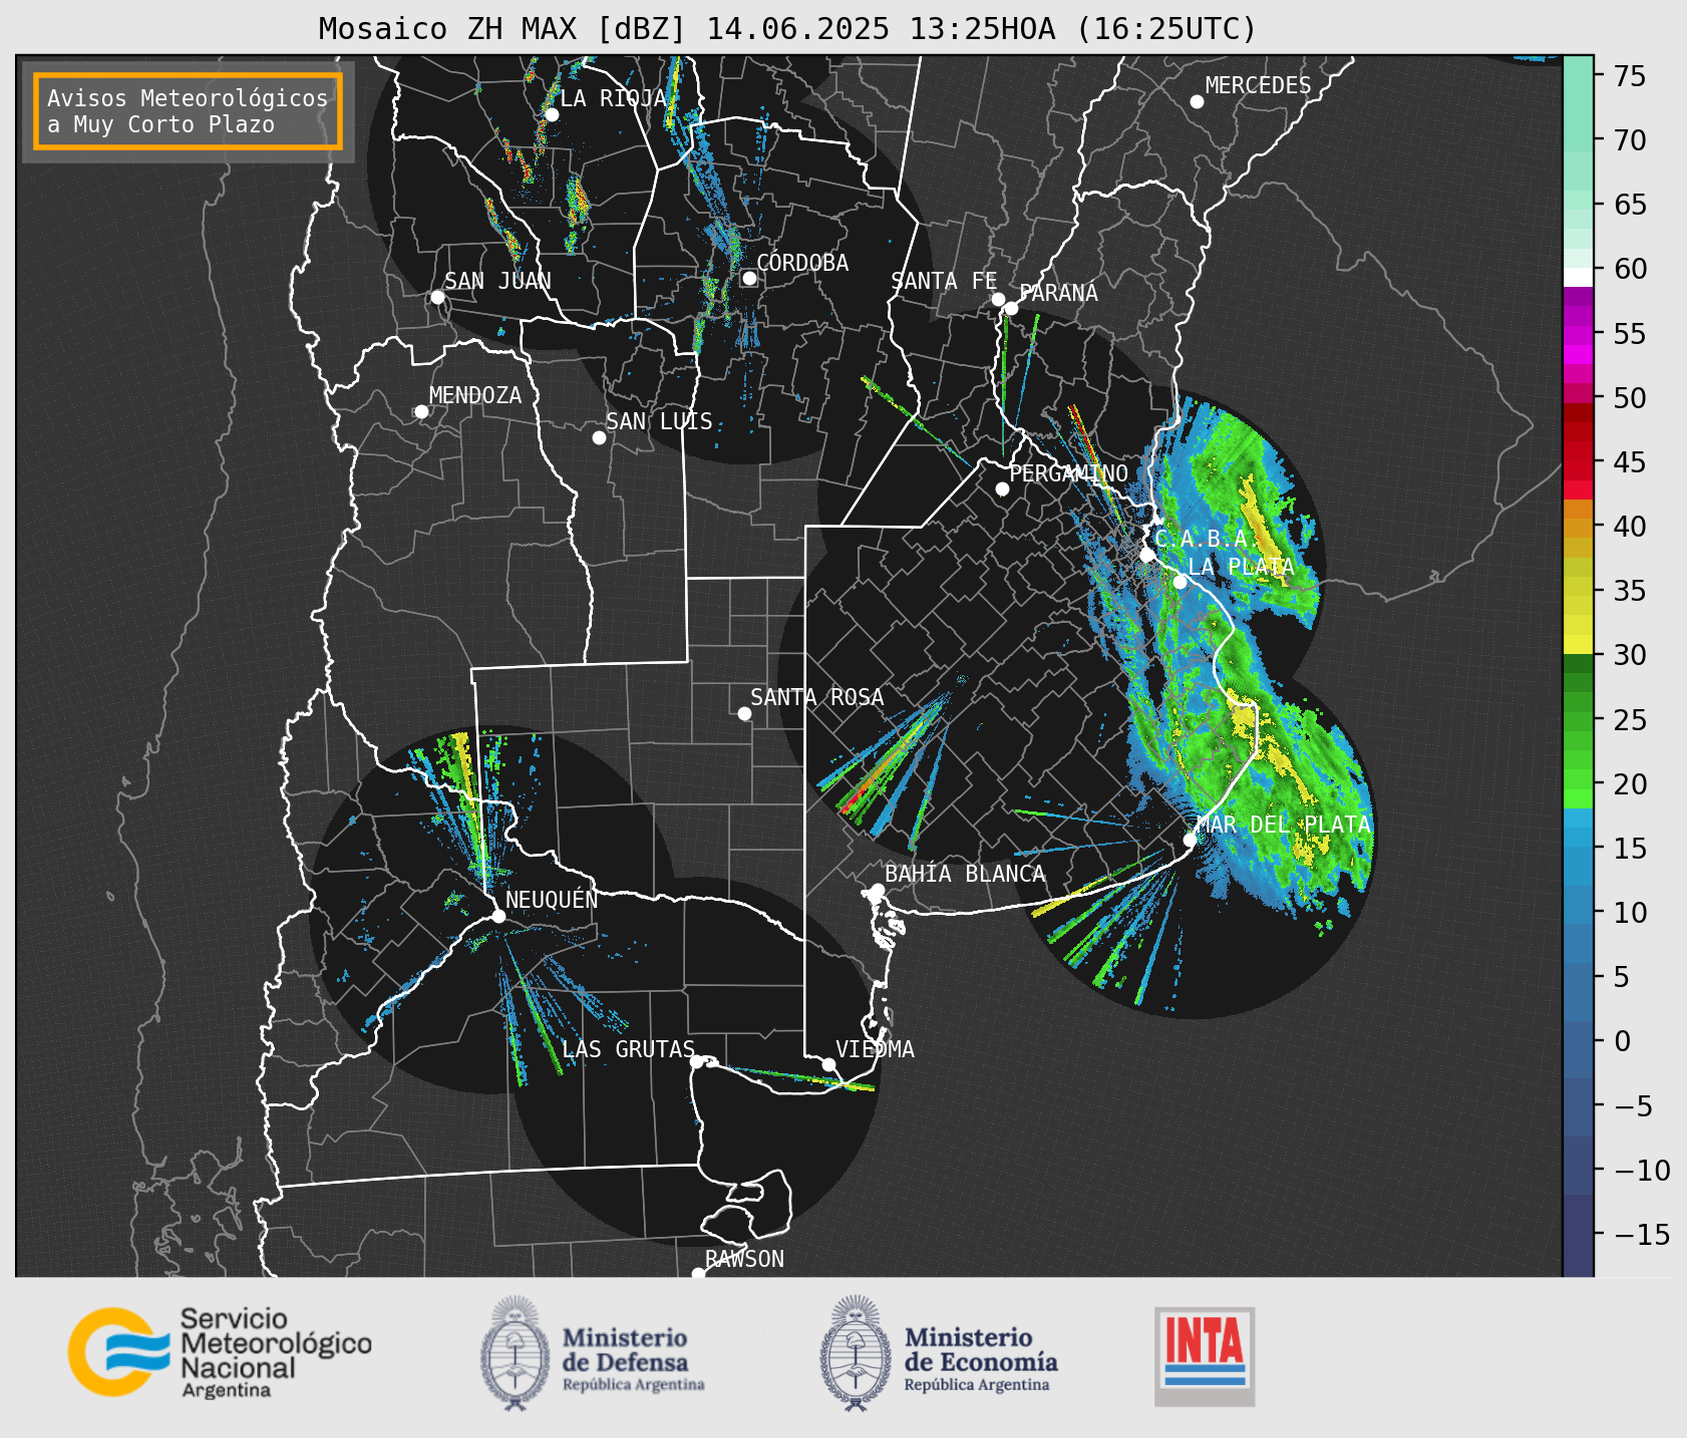Click the Viedma city marker

pos(828,1064)
